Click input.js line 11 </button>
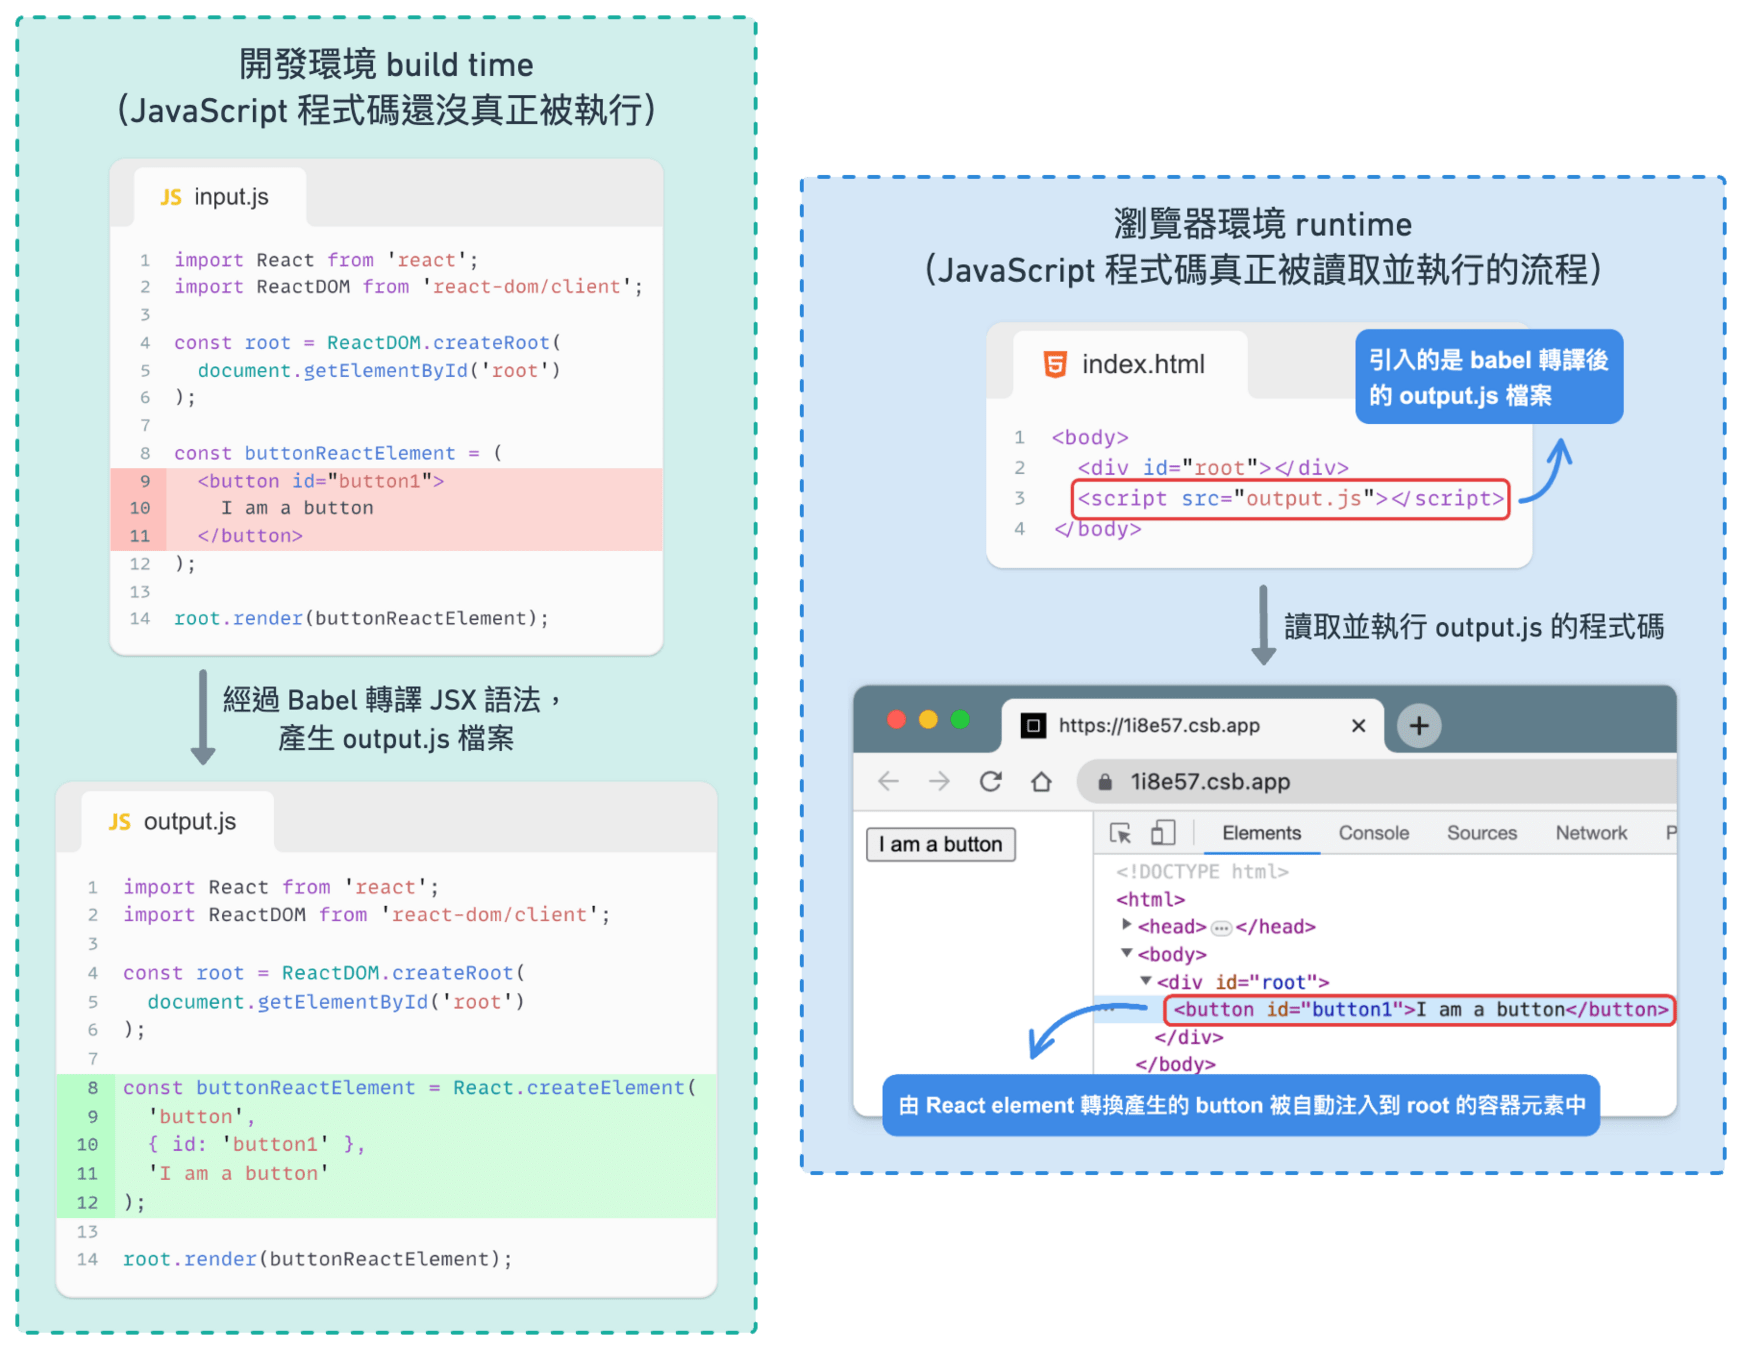The image size is (1742, 1350). point(250,536)
